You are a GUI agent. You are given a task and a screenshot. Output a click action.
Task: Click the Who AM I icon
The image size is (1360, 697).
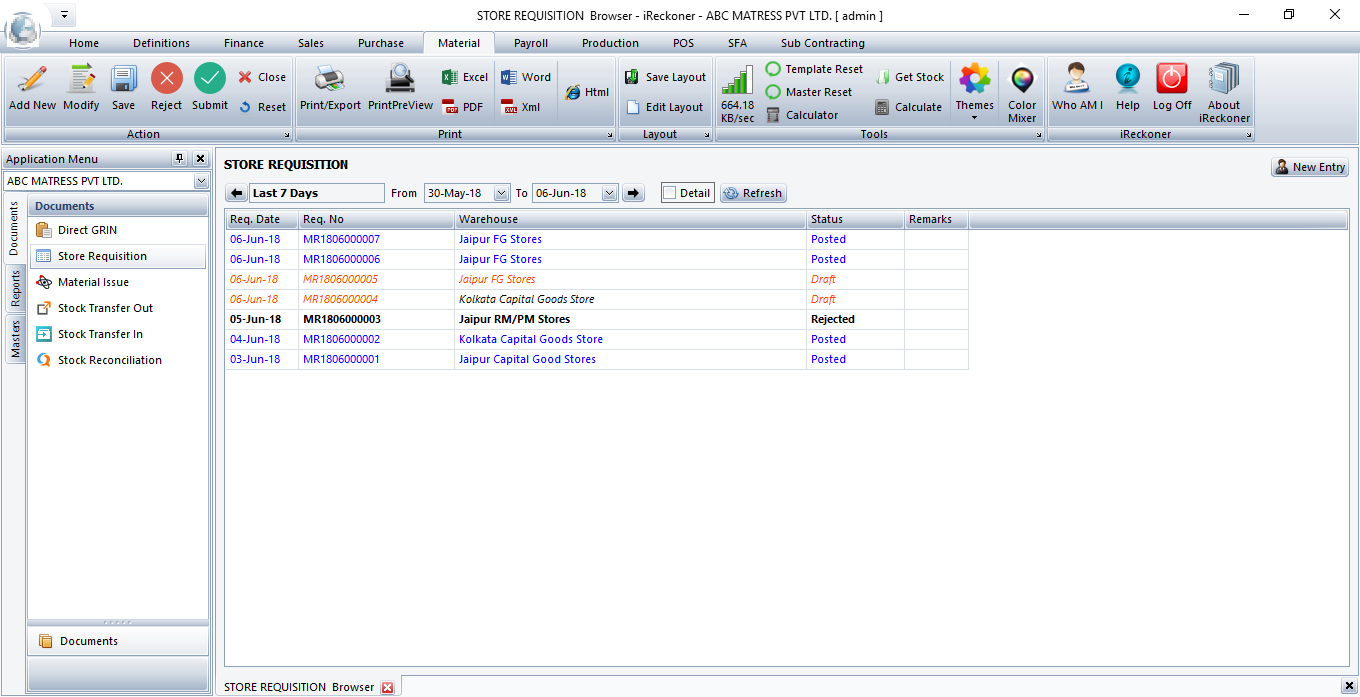1077,80
